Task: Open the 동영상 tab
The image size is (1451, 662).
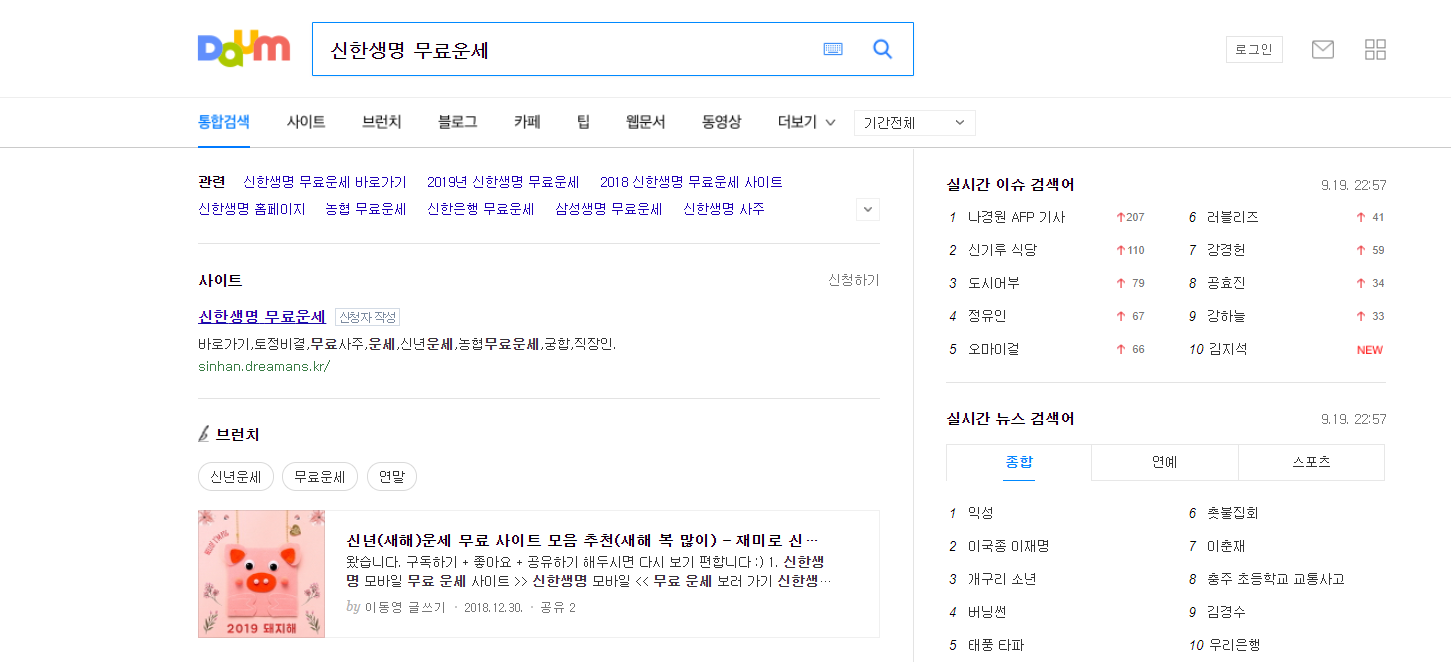Action: click(x=722, y=122)
